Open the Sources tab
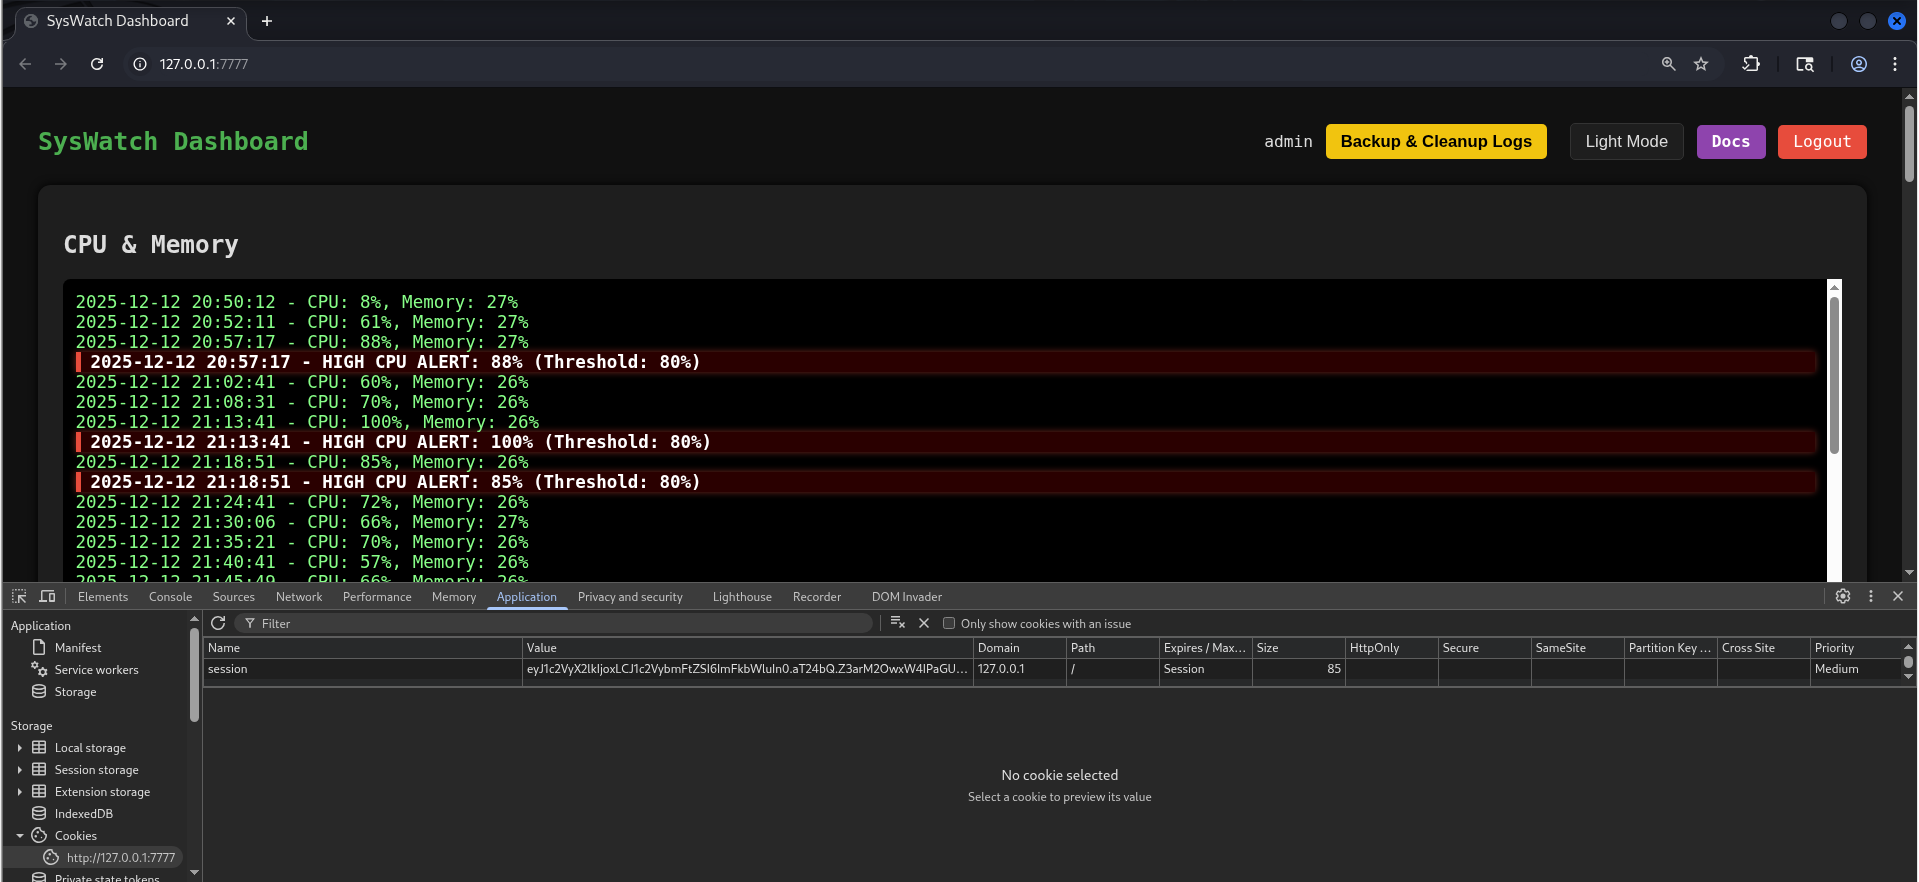1919x882 pixels. [x=234, y=597]
